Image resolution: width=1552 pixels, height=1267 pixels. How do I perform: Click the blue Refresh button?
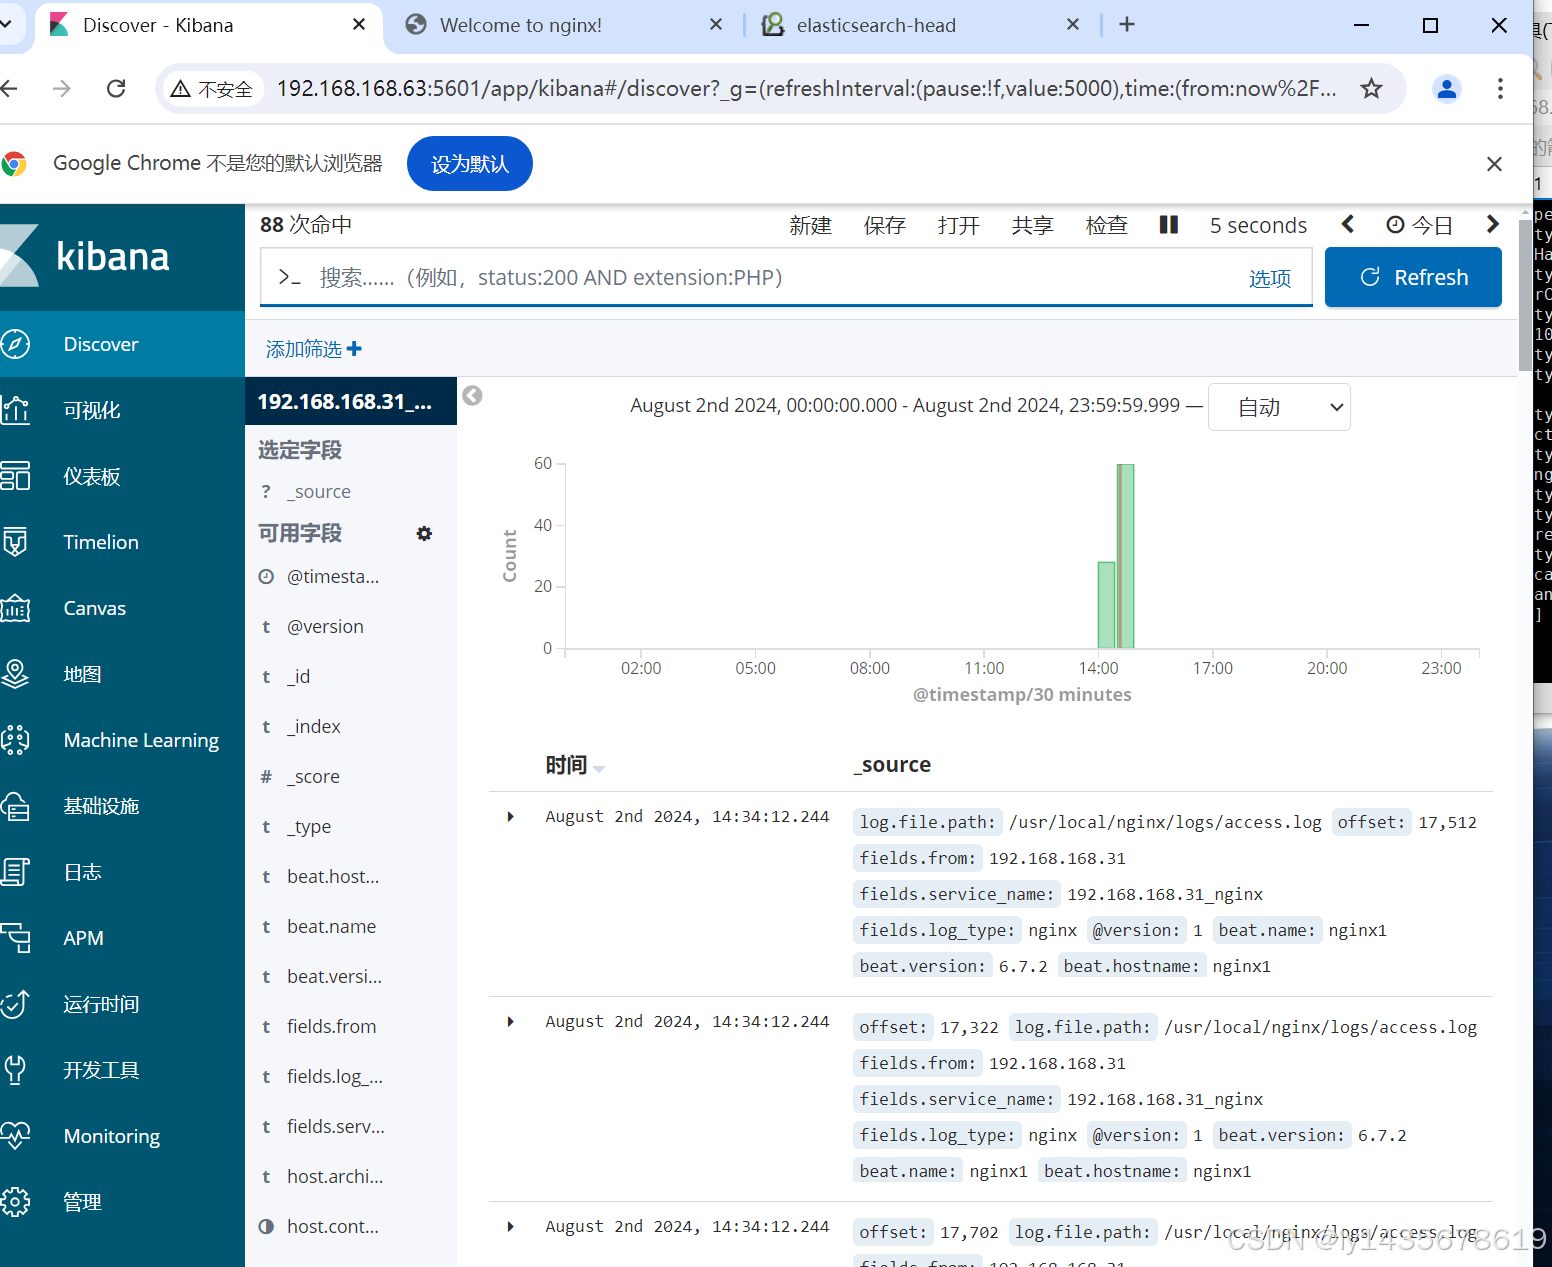(x=1412, y=277)
